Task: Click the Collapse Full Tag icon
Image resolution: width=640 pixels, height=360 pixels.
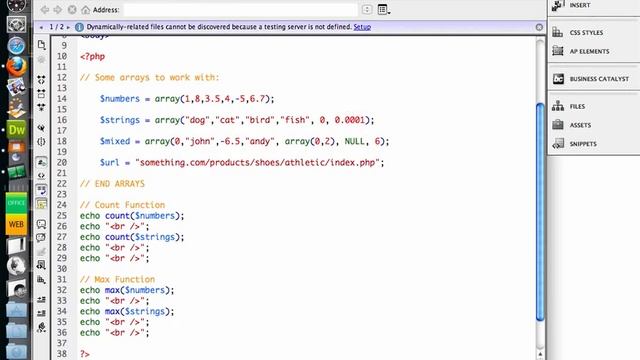Action: [x=41, y=79]
